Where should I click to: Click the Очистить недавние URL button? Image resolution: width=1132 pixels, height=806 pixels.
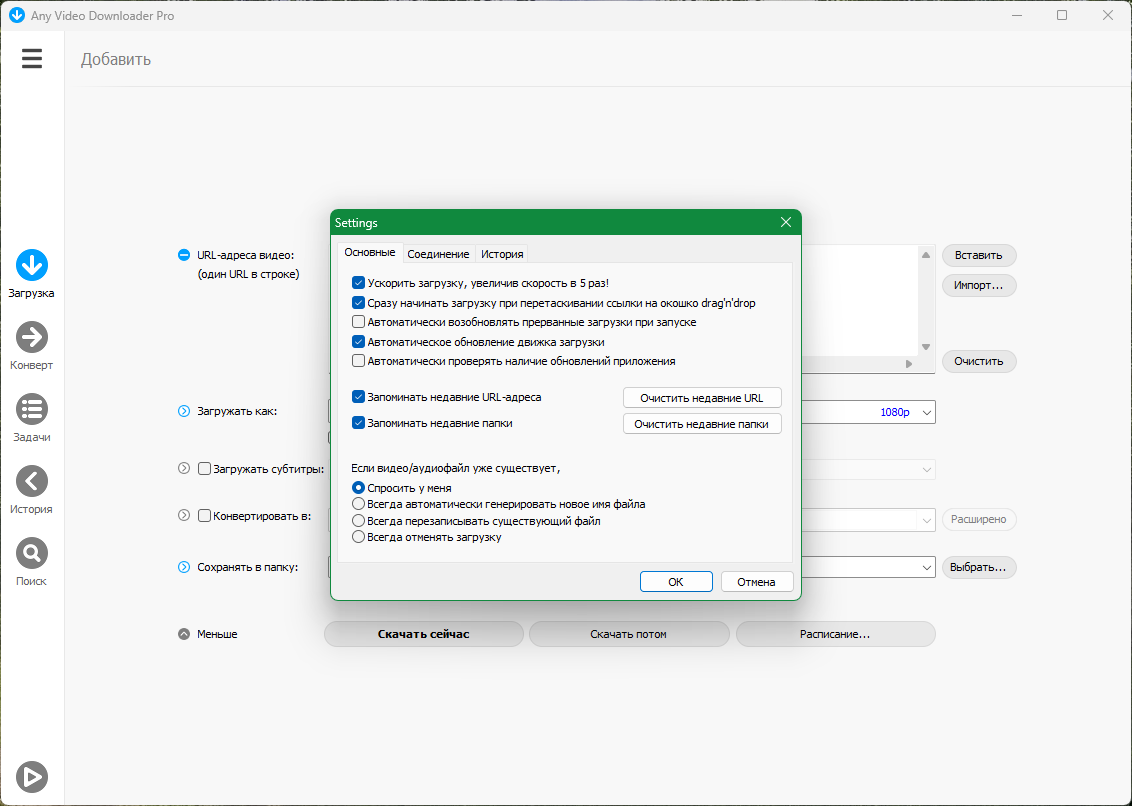[702, 398]
